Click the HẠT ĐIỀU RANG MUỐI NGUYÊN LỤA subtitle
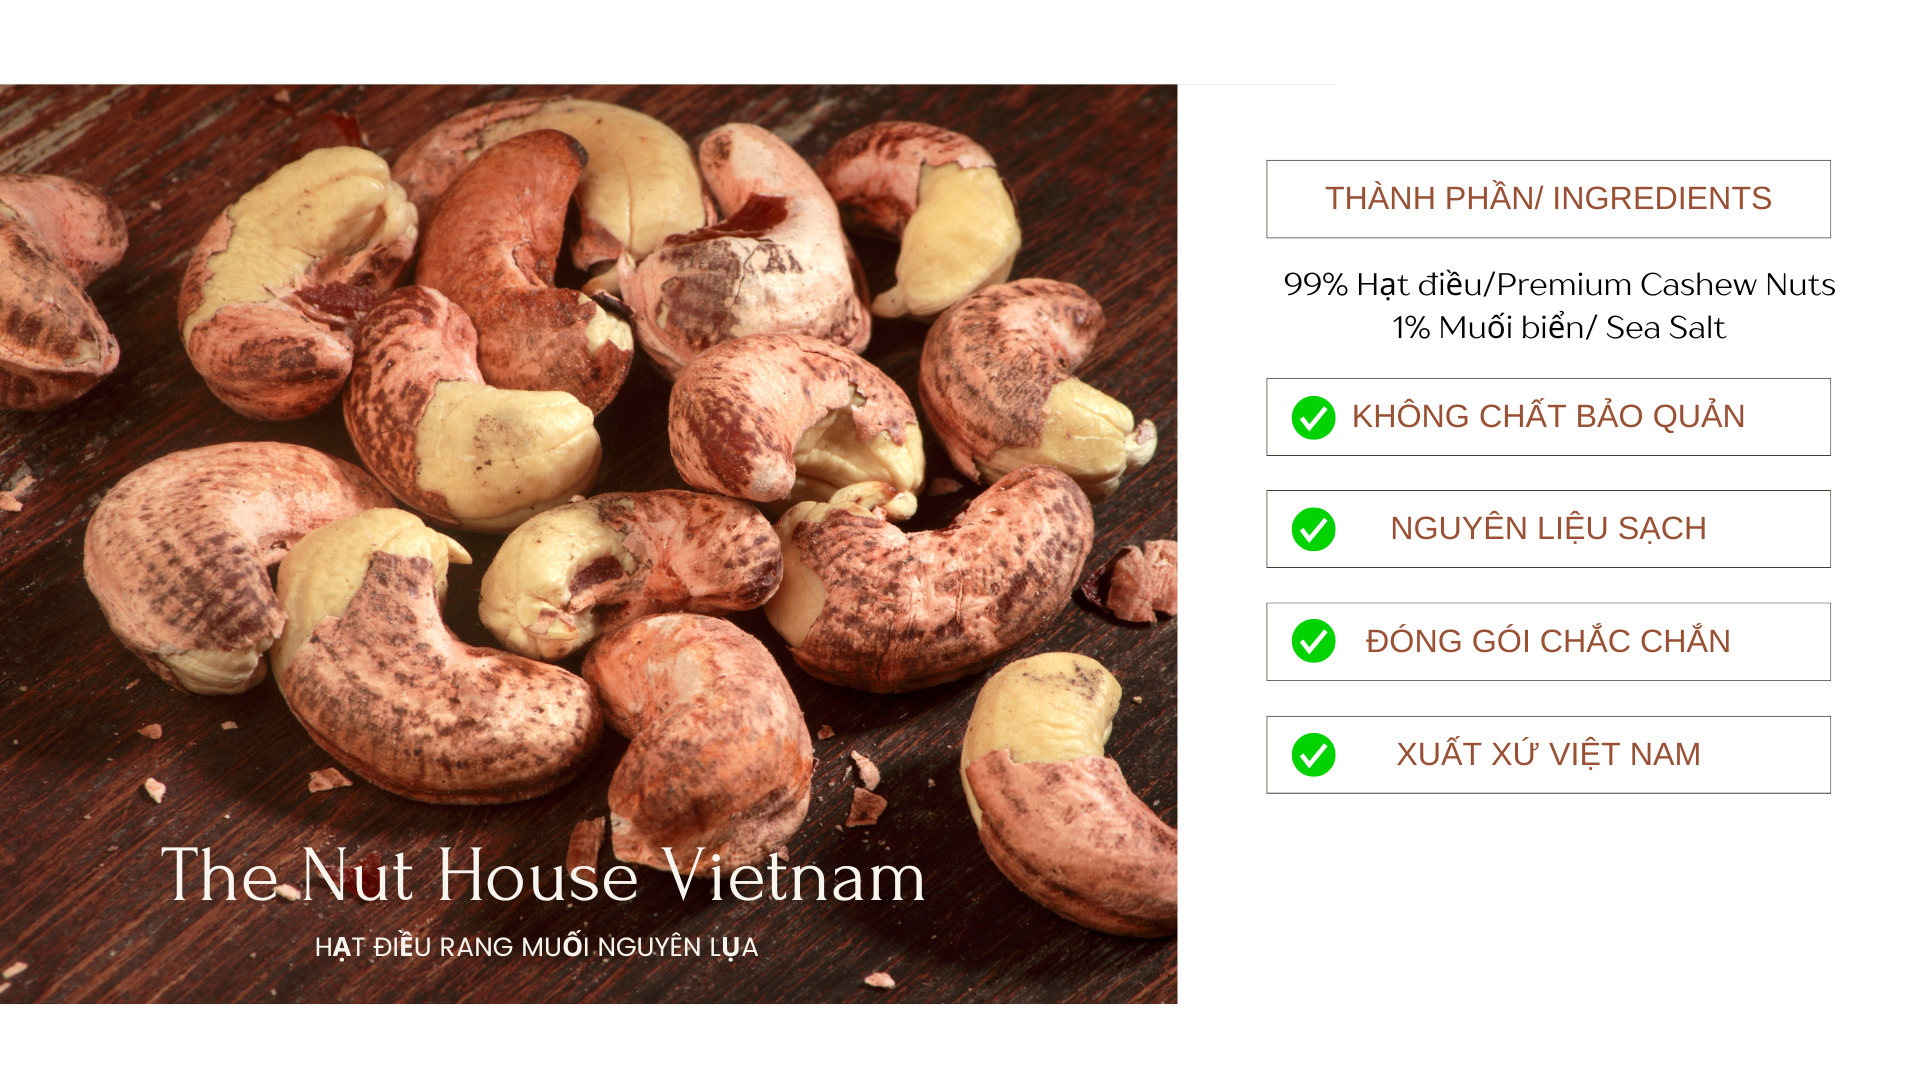 pos(537,947)
